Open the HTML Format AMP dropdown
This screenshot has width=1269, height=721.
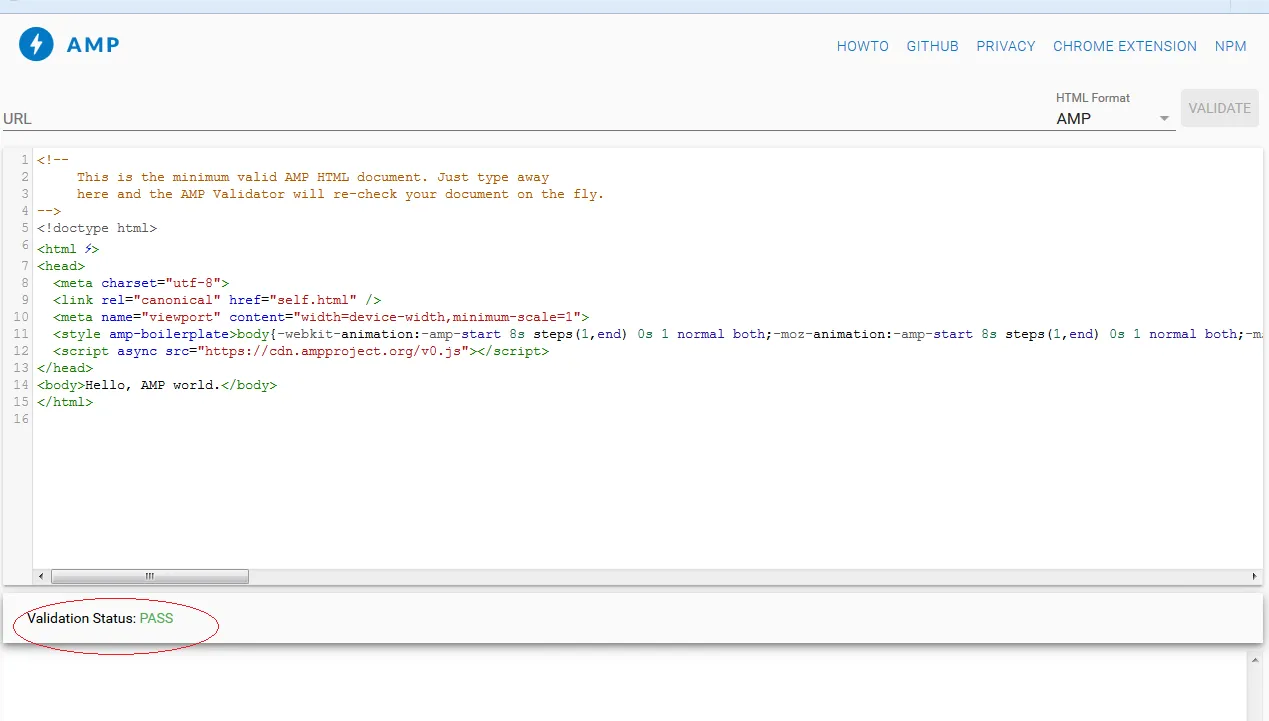[x=1115, y=118]
